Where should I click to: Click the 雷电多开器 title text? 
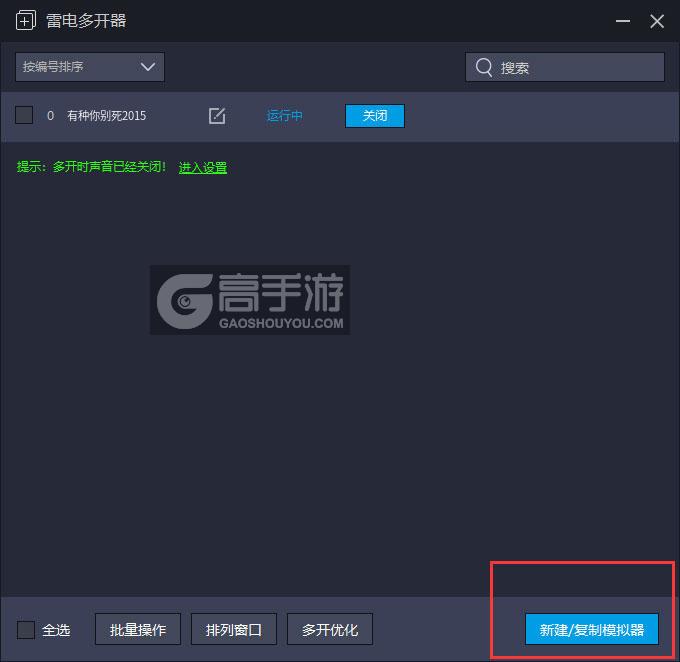point(86,21)
